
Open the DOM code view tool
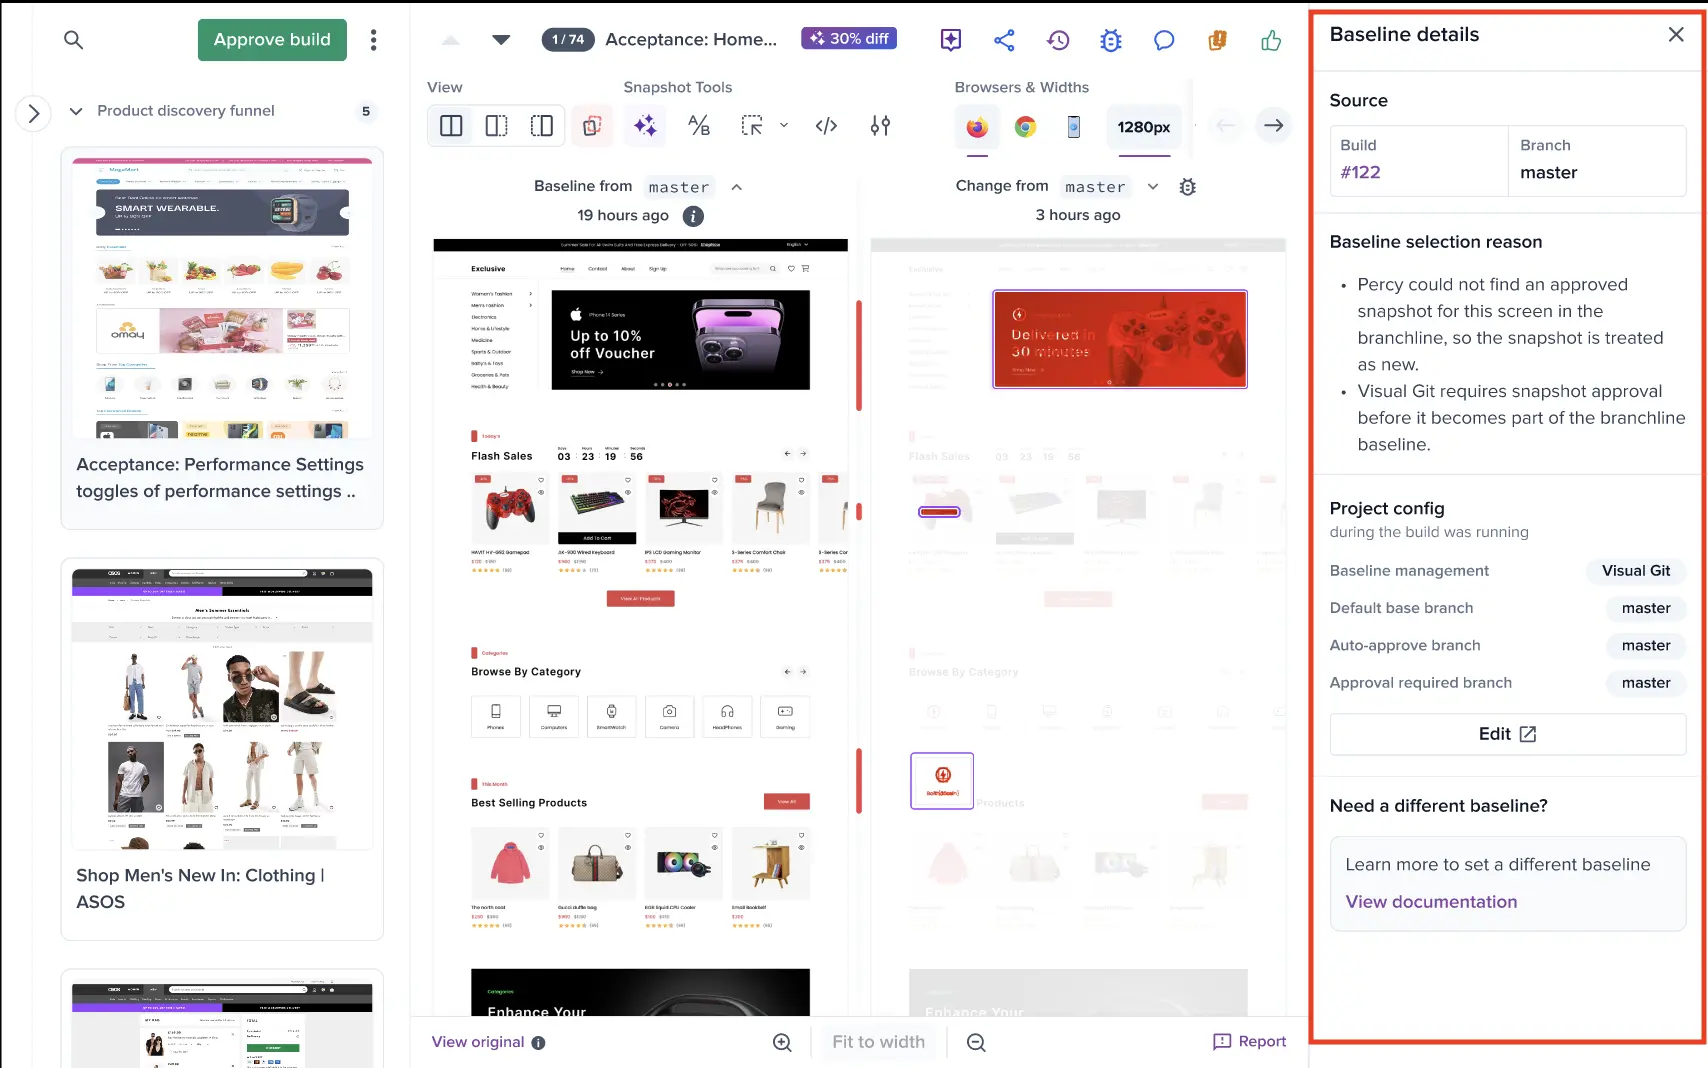click(x=826, y=126)
